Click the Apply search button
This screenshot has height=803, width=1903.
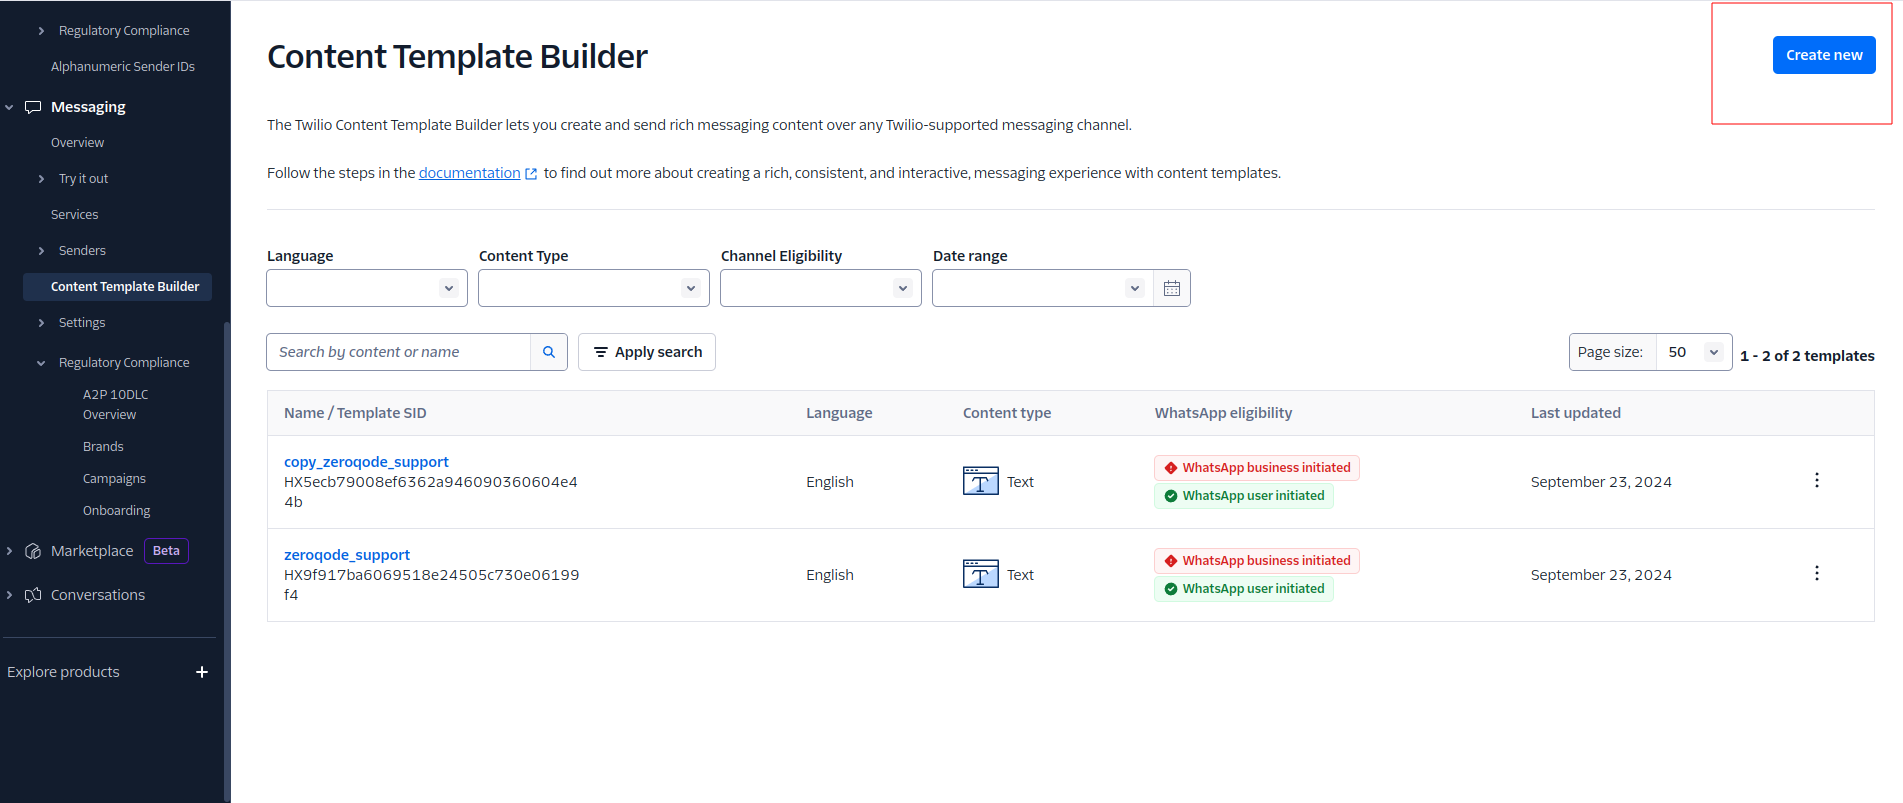(647, 352)
